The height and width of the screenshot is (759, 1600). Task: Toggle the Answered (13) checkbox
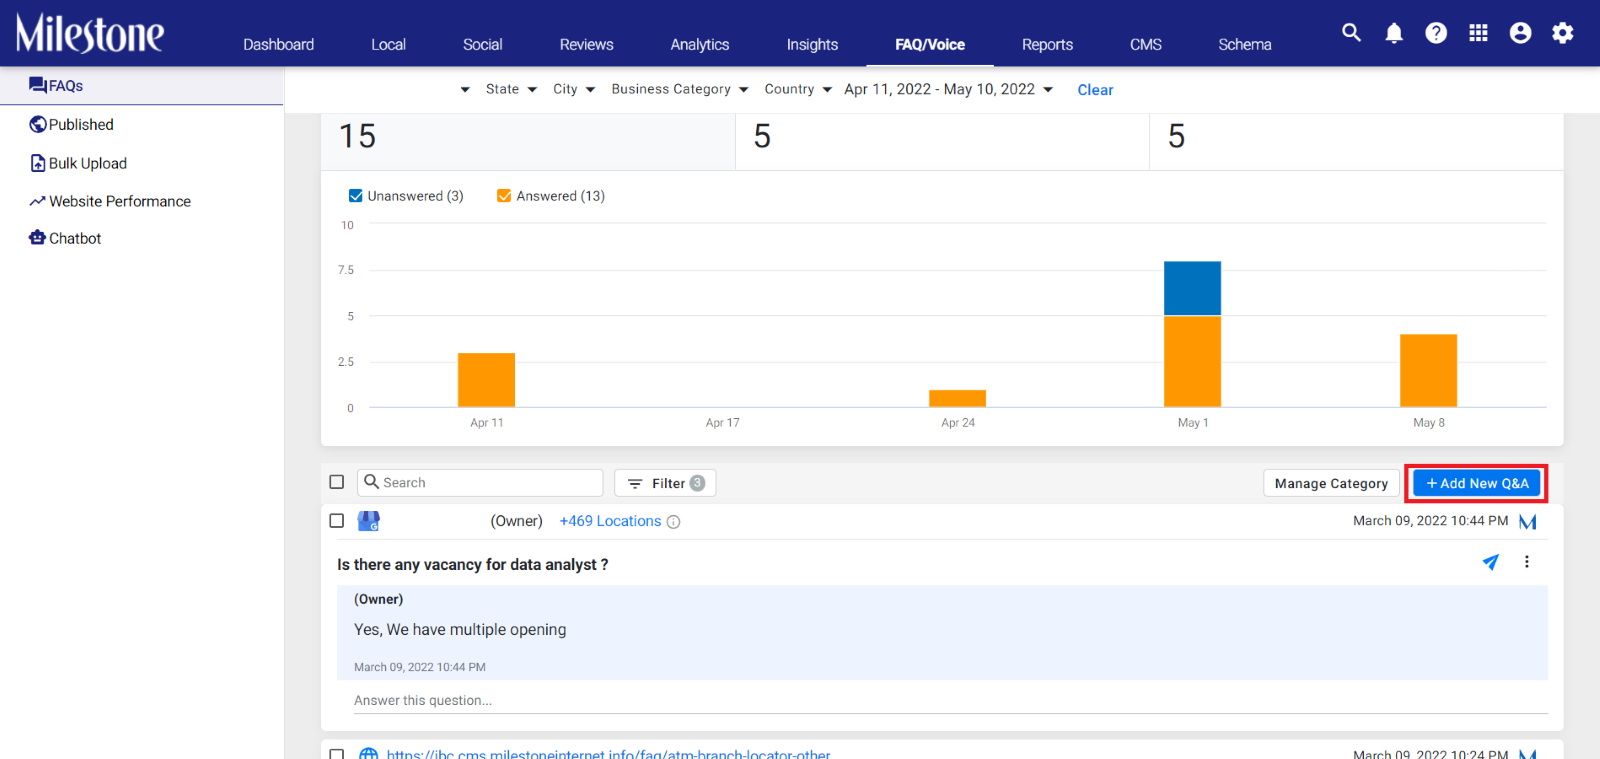[504, 196]
